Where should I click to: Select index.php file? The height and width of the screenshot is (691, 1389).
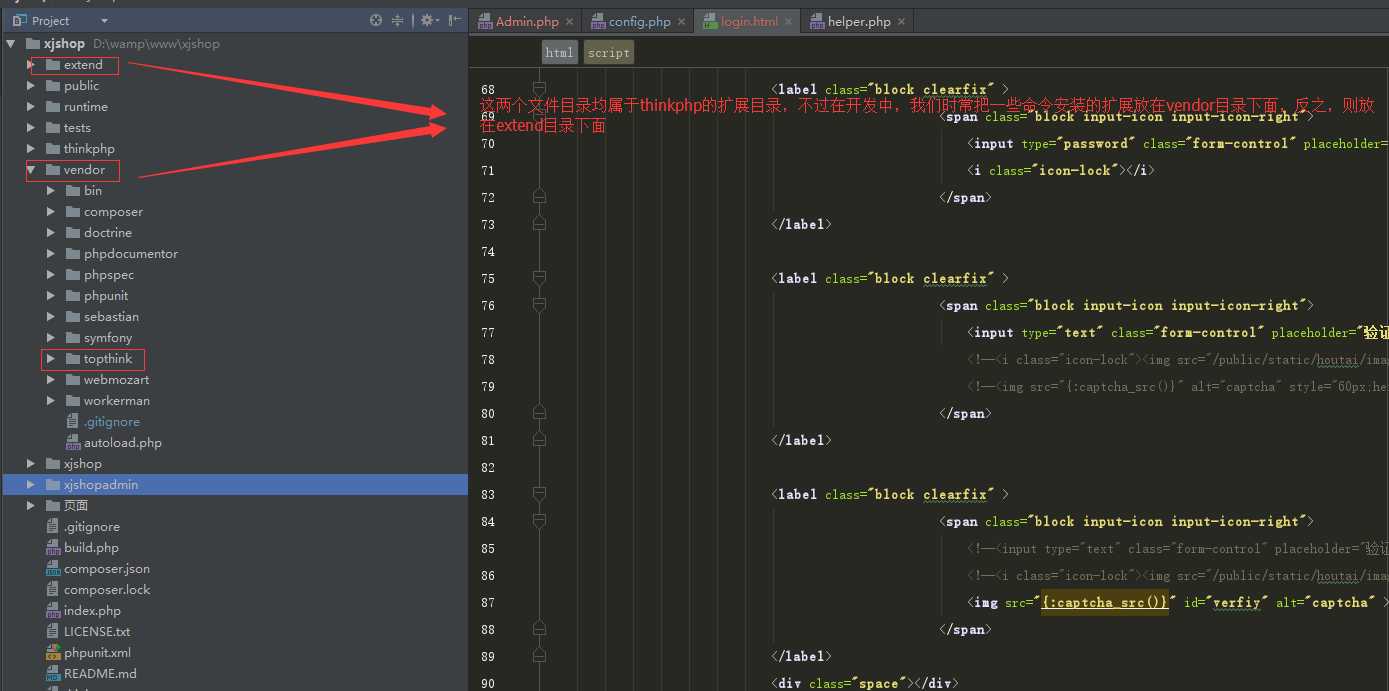[92, 611]
